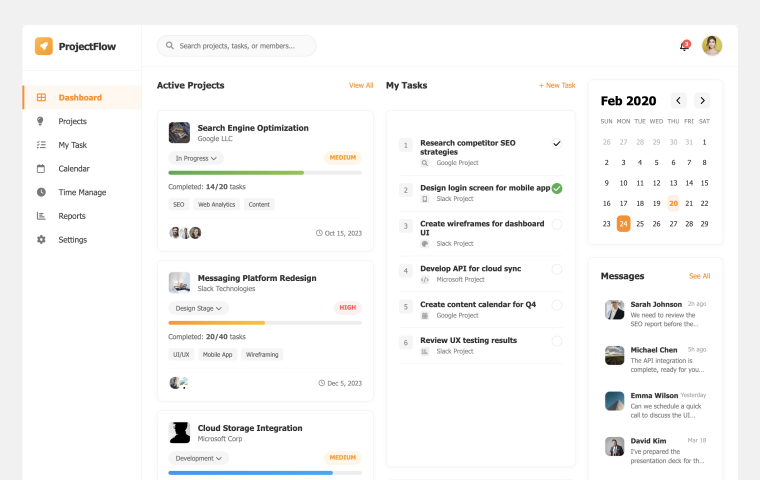Click the Messaging Platform Redesign project icon
Screen dimensions: 760x480
(179, 283)
